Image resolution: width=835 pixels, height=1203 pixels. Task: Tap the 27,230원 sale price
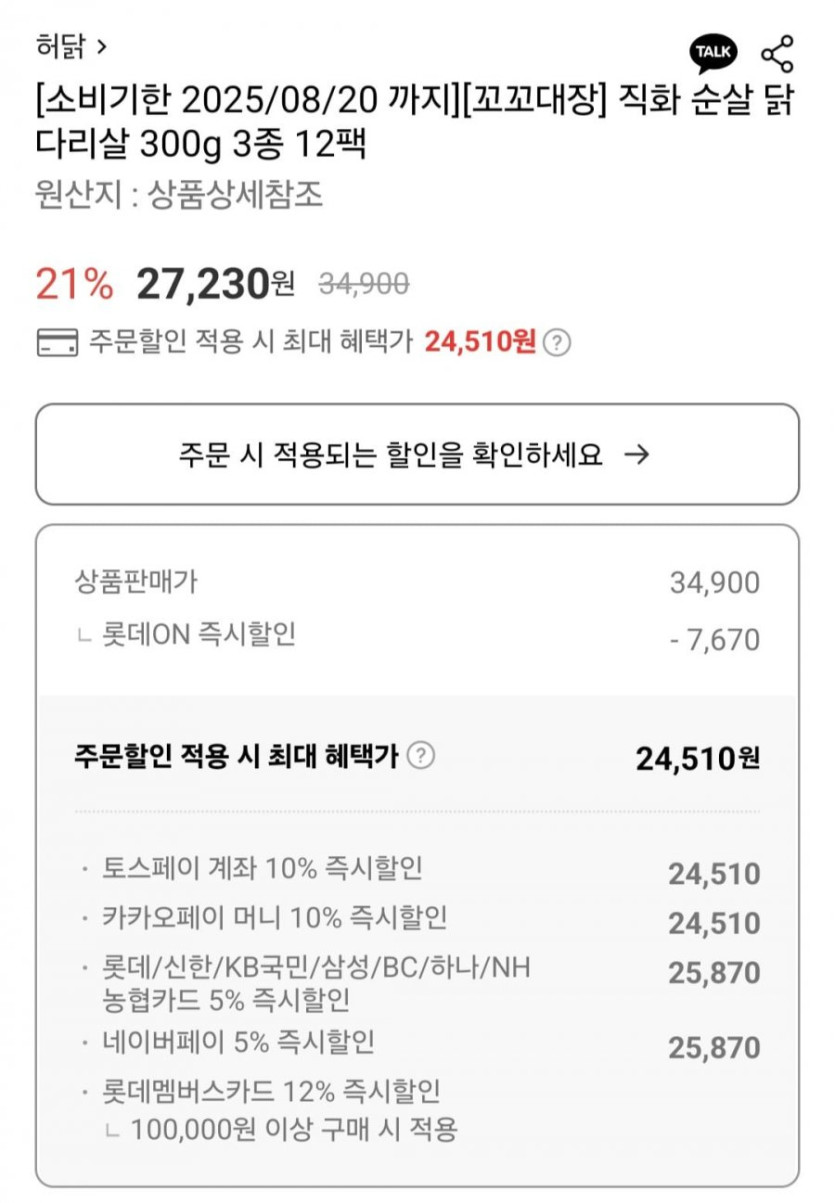click(x=214, y=284)
